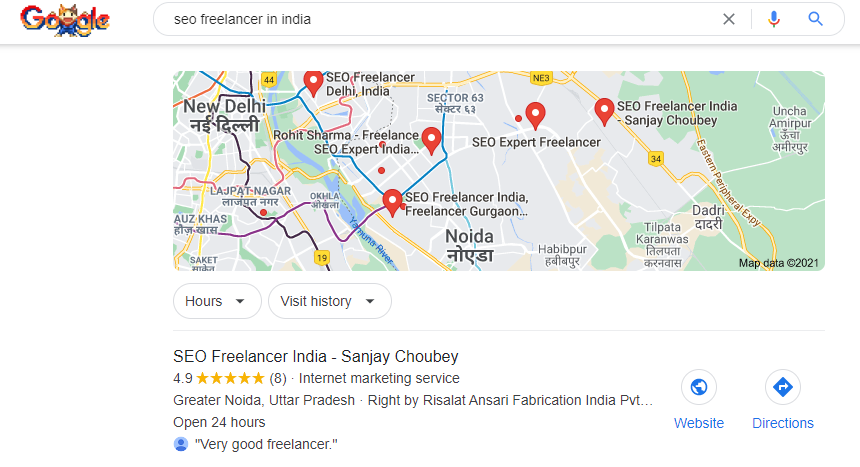Click the five-star rating row
The height and width of the screenshot is (467, 860).
230,379
